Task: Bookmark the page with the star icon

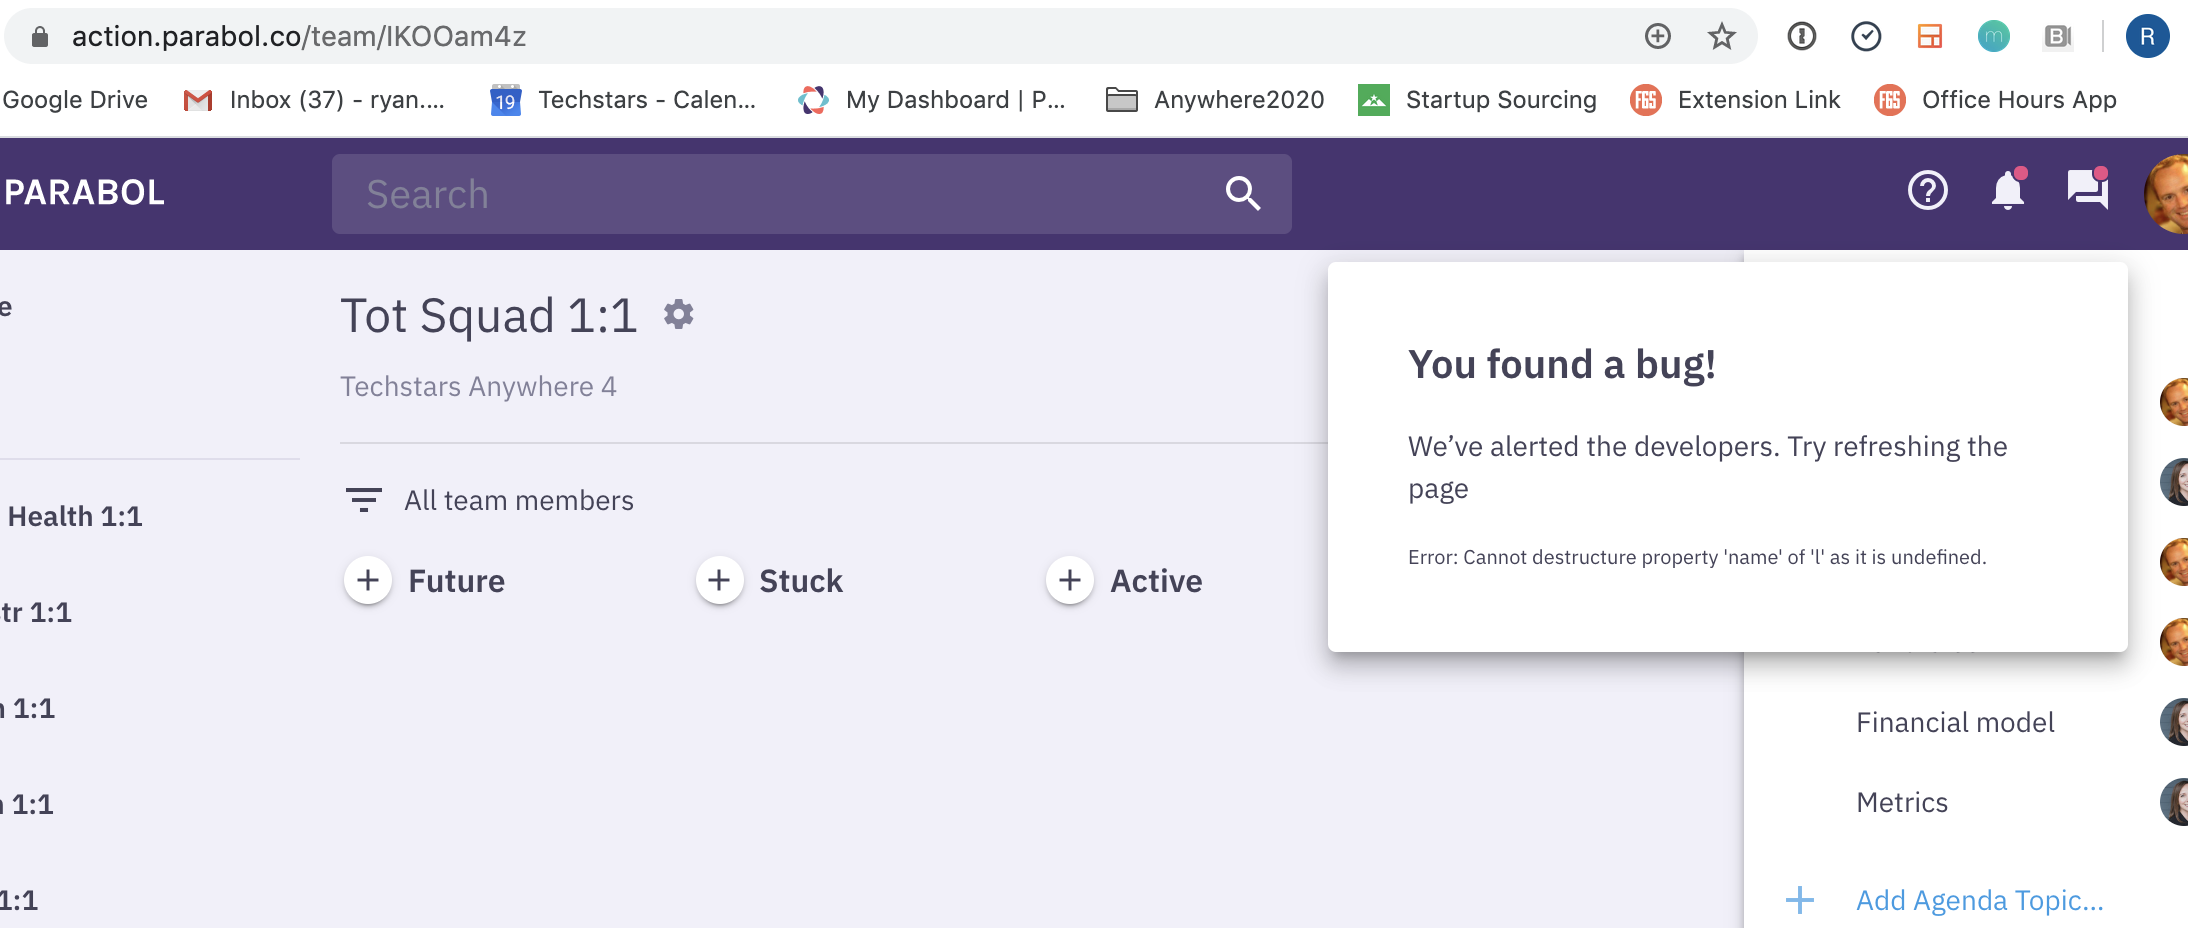Action: 1721,36
